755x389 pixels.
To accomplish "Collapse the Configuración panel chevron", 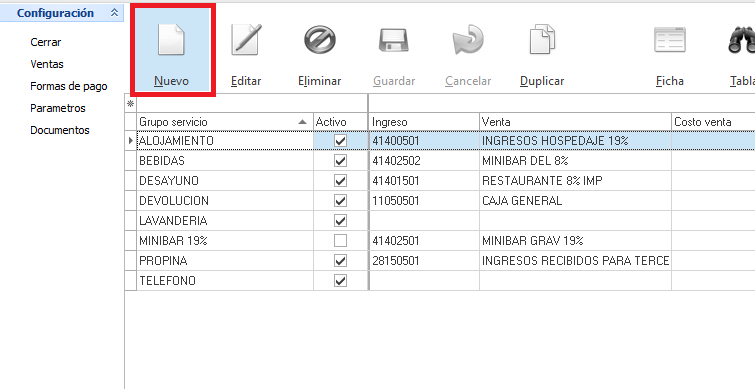I will pos(114,13).
